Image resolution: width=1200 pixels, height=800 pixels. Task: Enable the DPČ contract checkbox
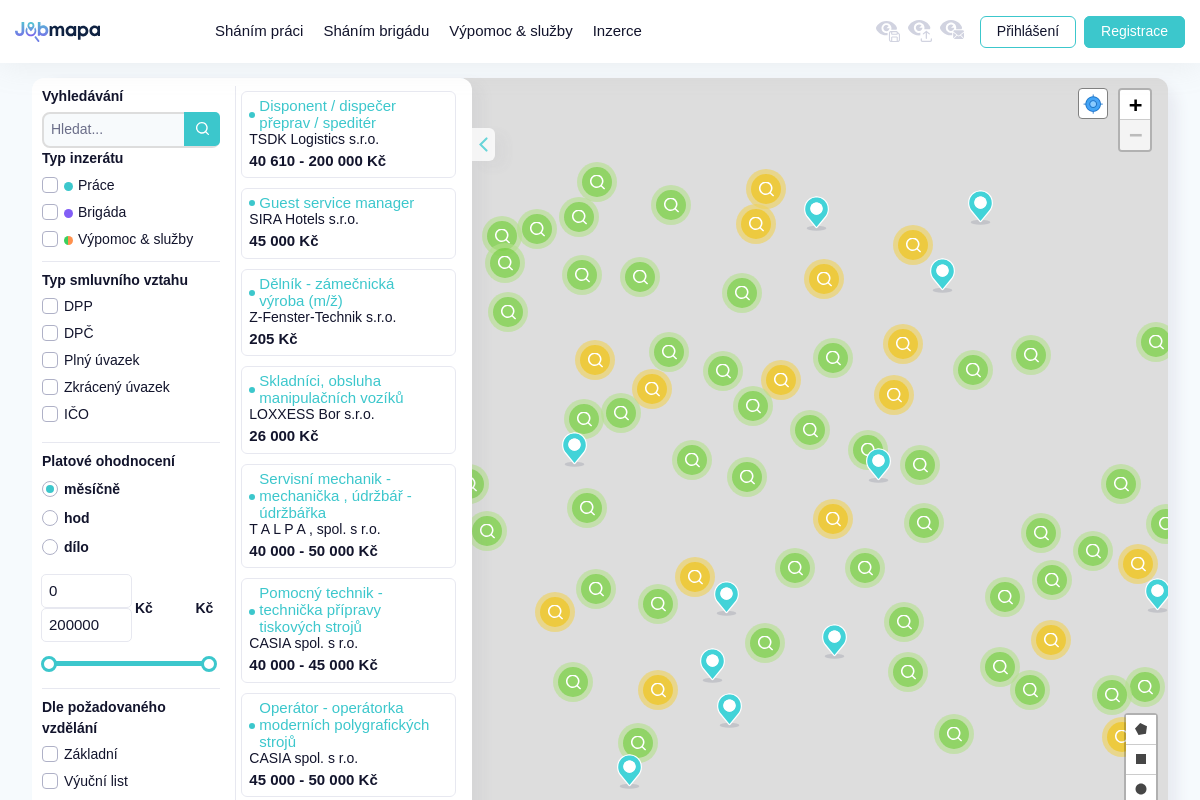coord(50,333)
